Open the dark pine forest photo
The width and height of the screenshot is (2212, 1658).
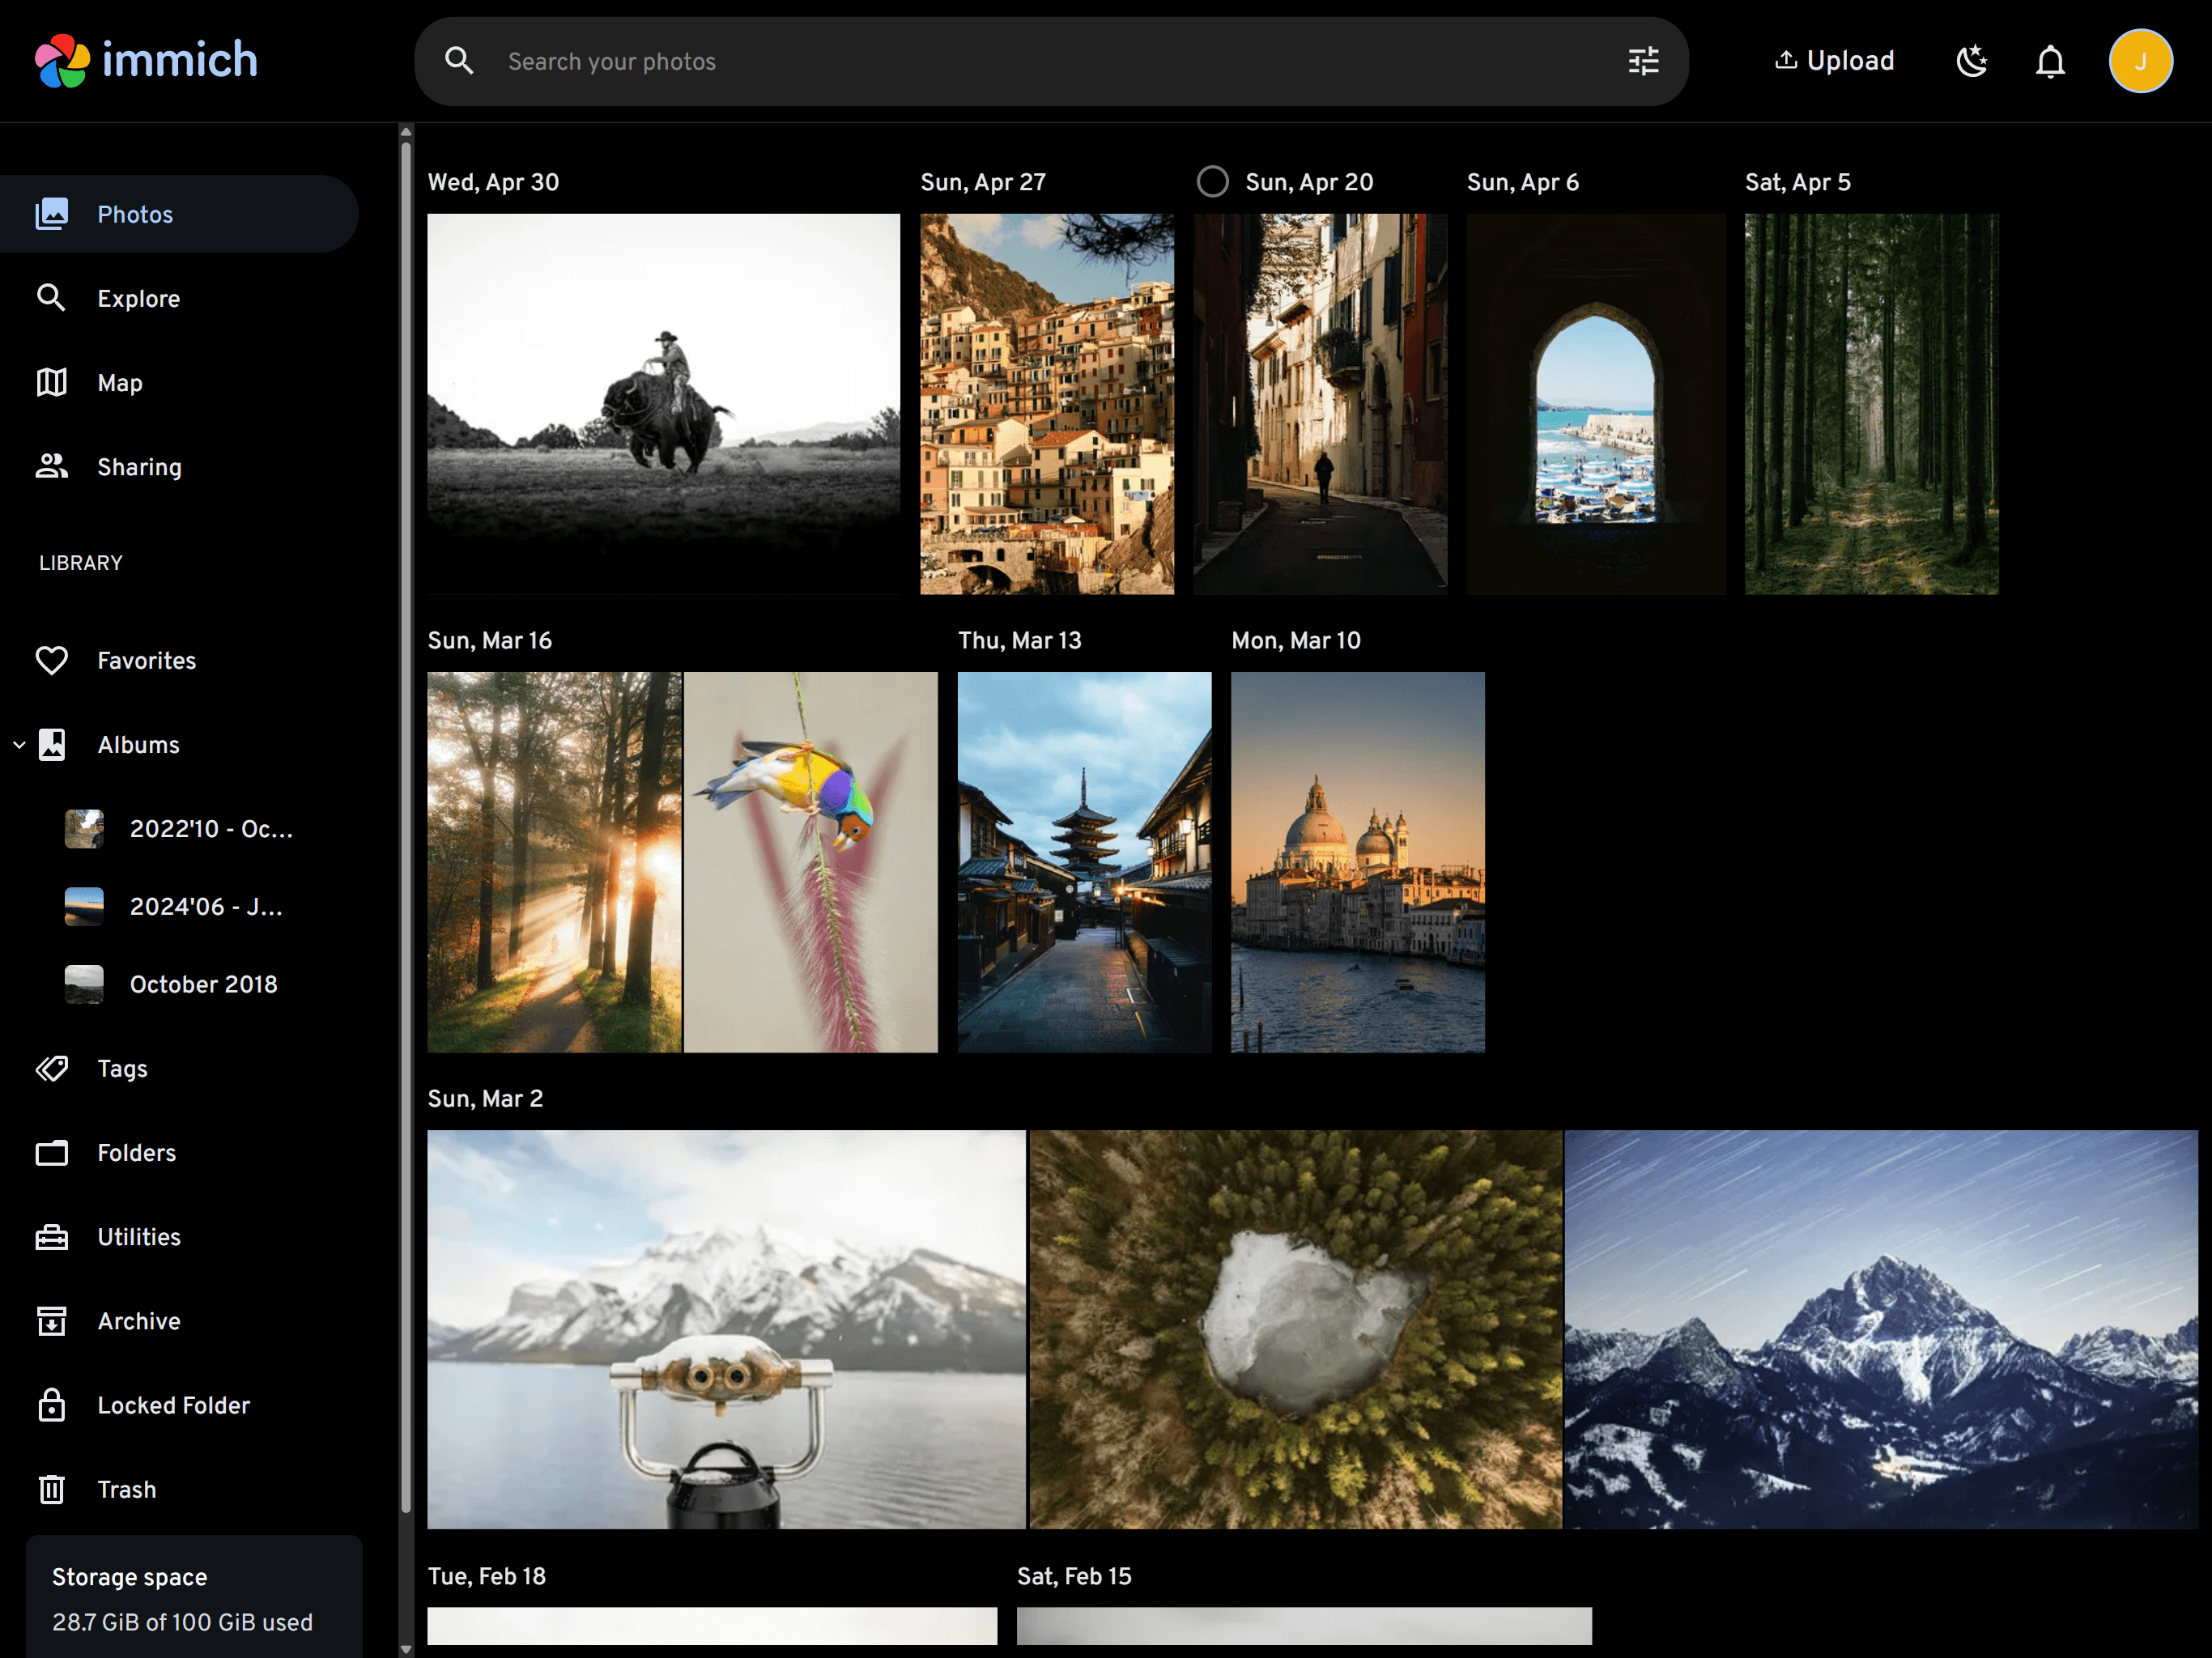[1871, 403]
